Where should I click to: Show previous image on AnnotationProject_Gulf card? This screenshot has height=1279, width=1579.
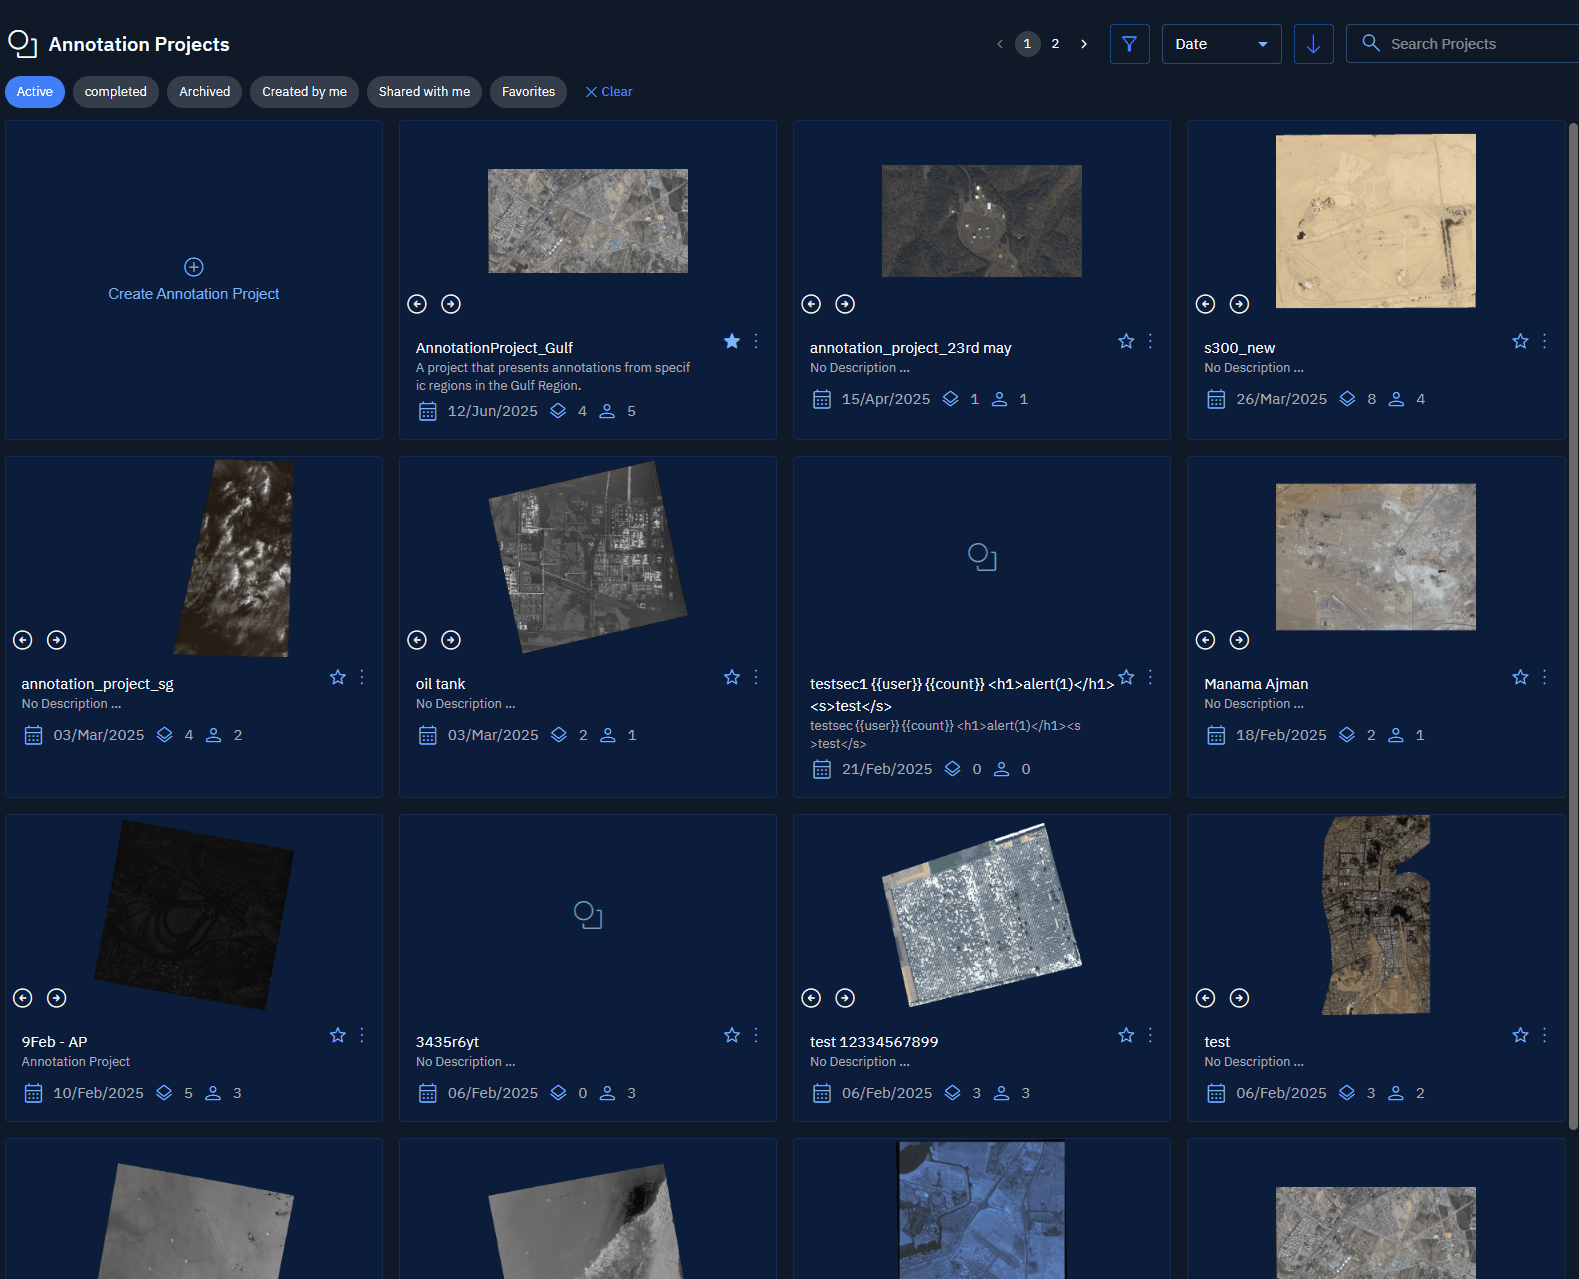[x=417, y=304]
